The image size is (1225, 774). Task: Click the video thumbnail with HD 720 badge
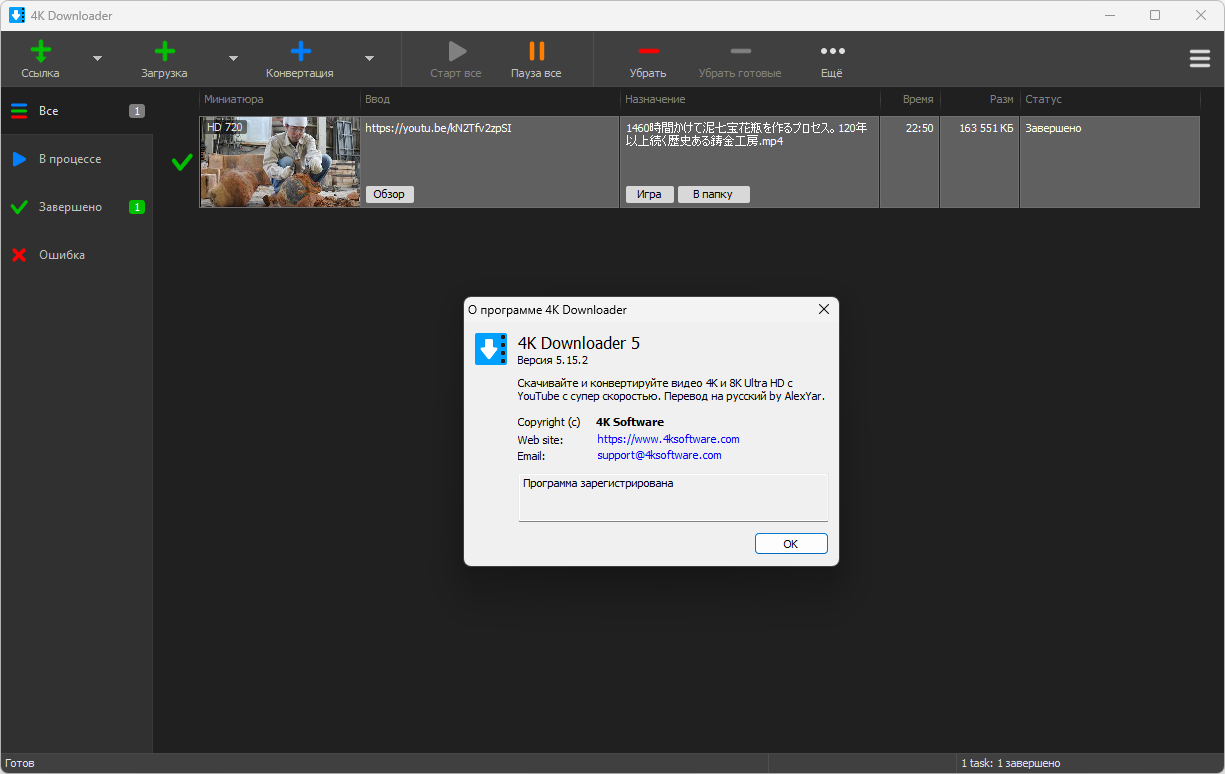pyautogui.click(x=280, y=162)
